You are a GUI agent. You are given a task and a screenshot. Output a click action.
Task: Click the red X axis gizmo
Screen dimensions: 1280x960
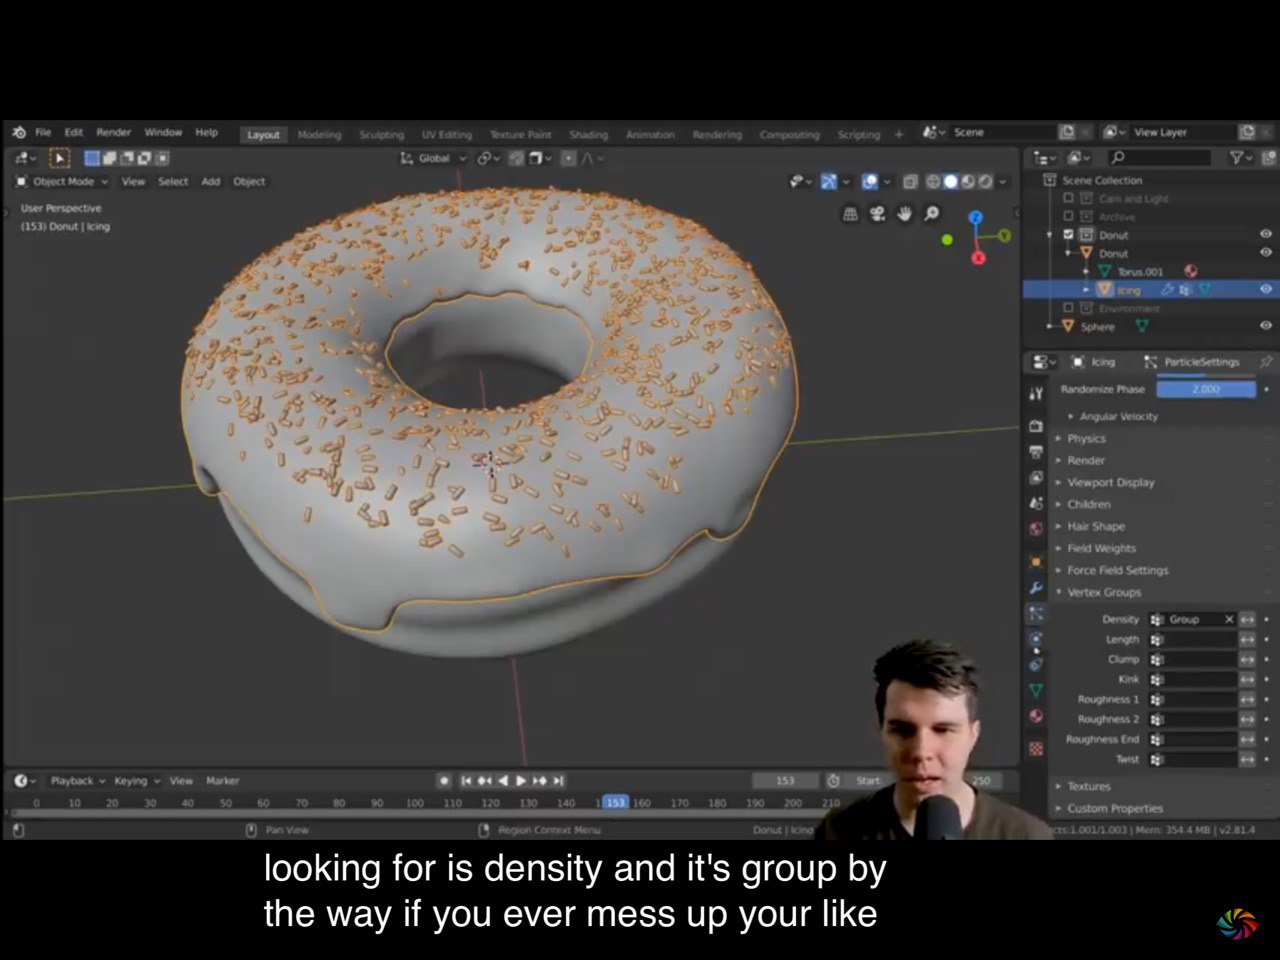pos(978,257)
